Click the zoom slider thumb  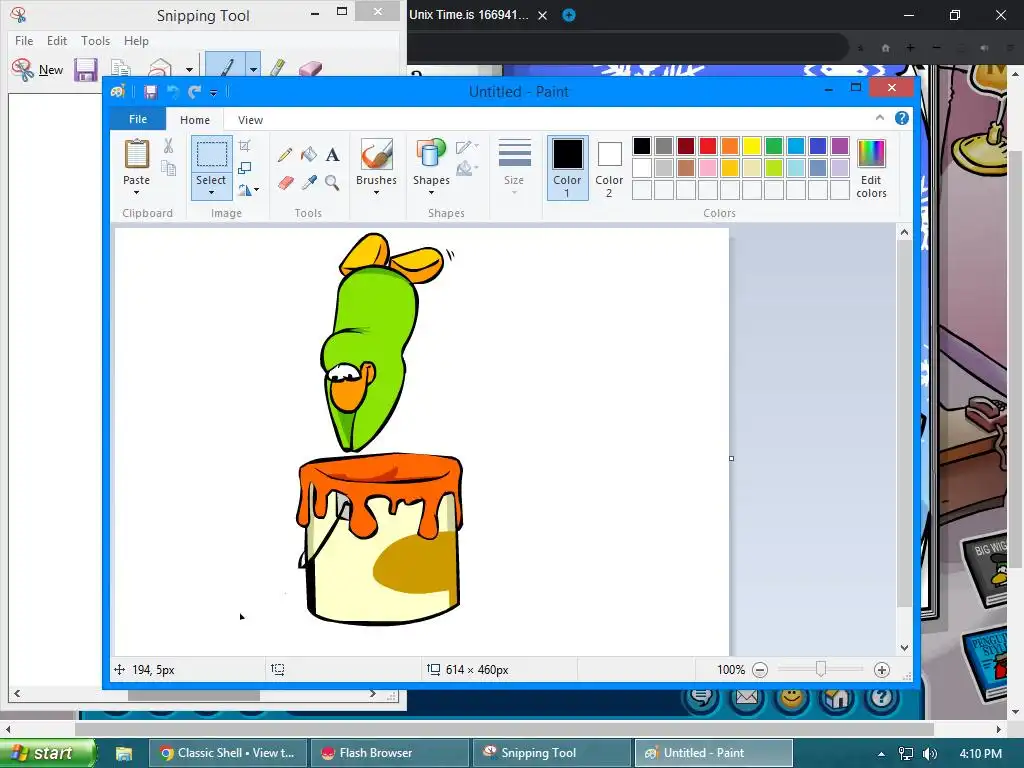[821, 669]
